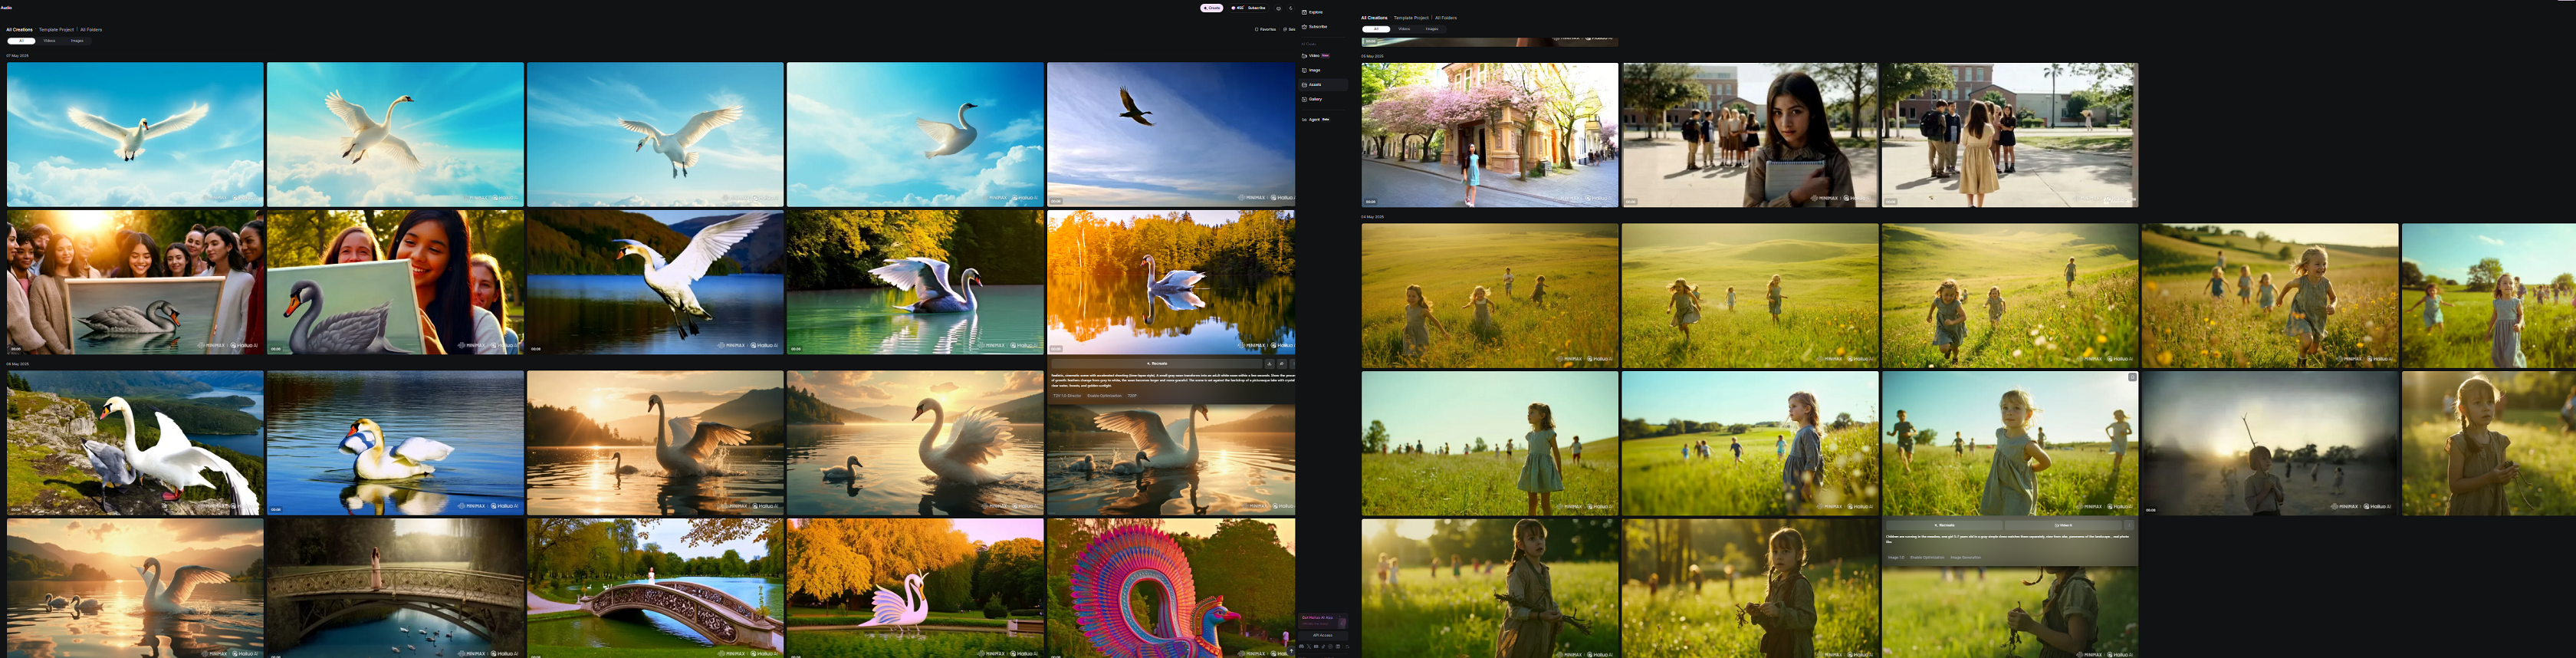The height and width of the screenshot is (658, 2576).
Task: Click Recreate on the swan video hover card
Action: coord(1157,364)
